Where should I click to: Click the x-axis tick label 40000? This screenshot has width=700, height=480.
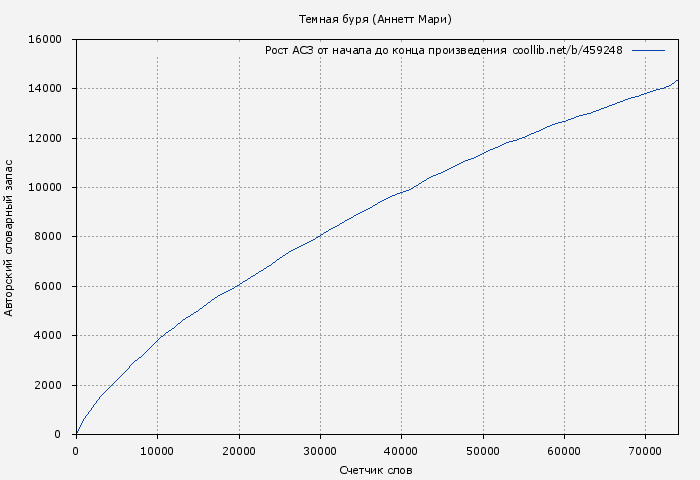tap(401, 451)
